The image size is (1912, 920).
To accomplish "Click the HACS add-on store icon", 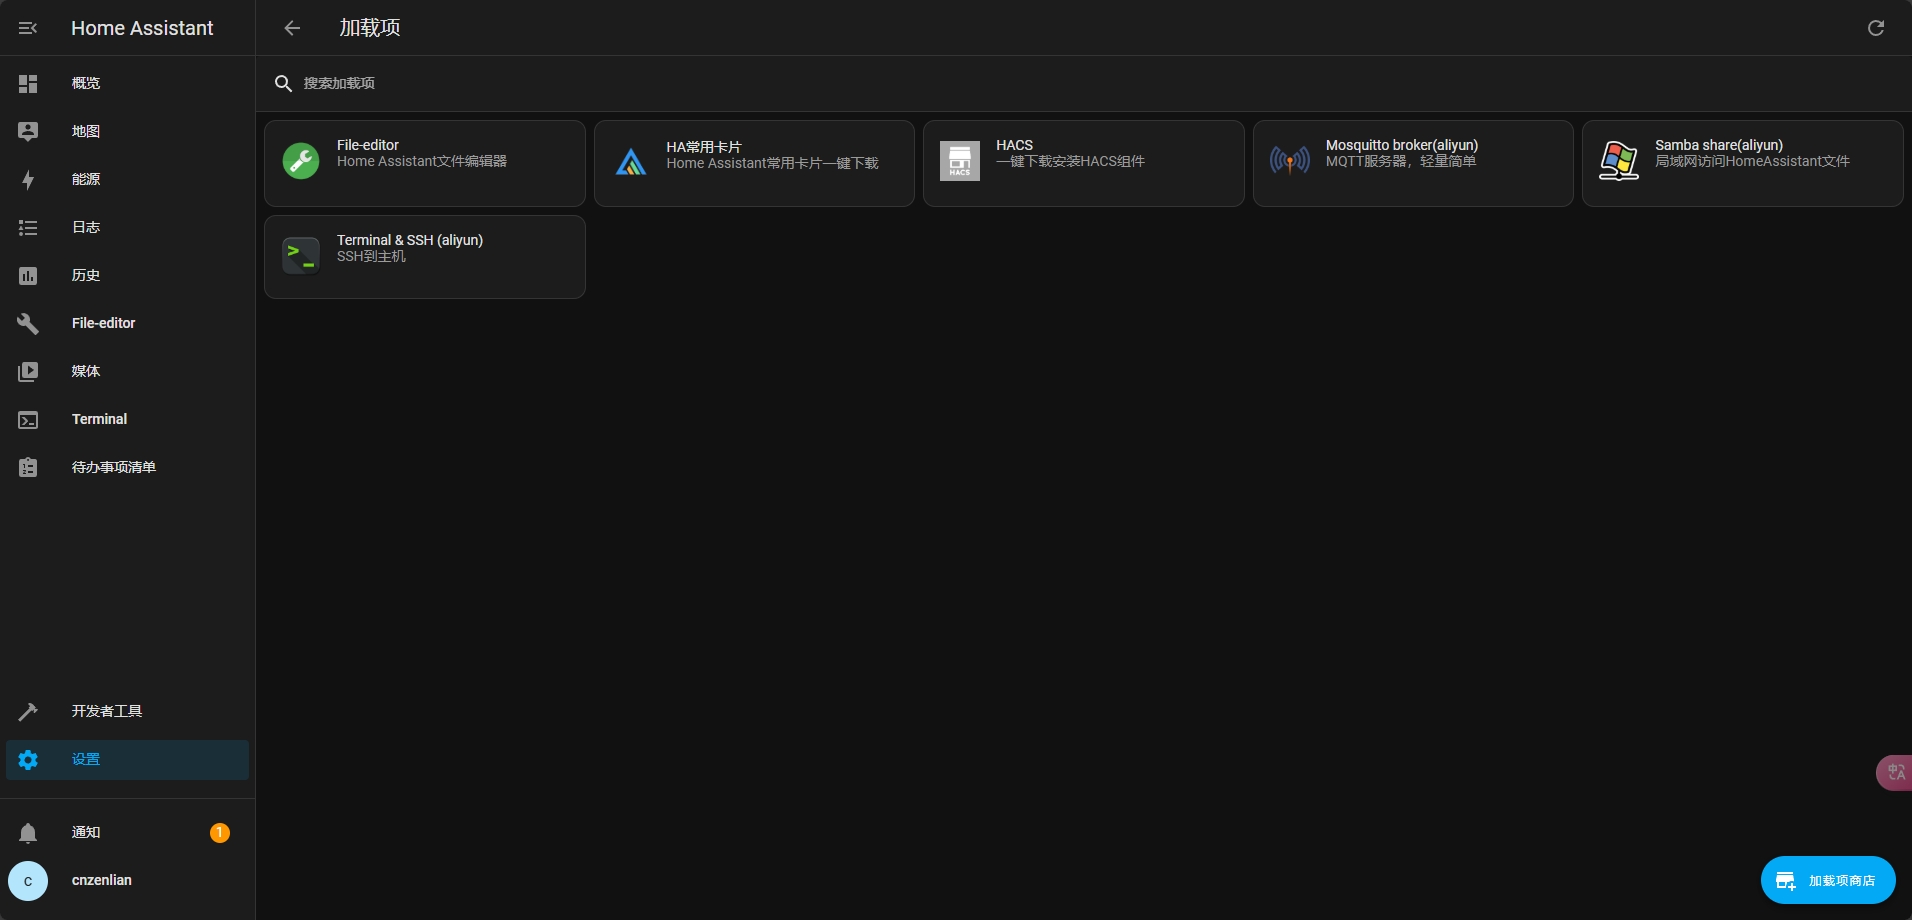I will pyautogui.click(x=960, y=161).
